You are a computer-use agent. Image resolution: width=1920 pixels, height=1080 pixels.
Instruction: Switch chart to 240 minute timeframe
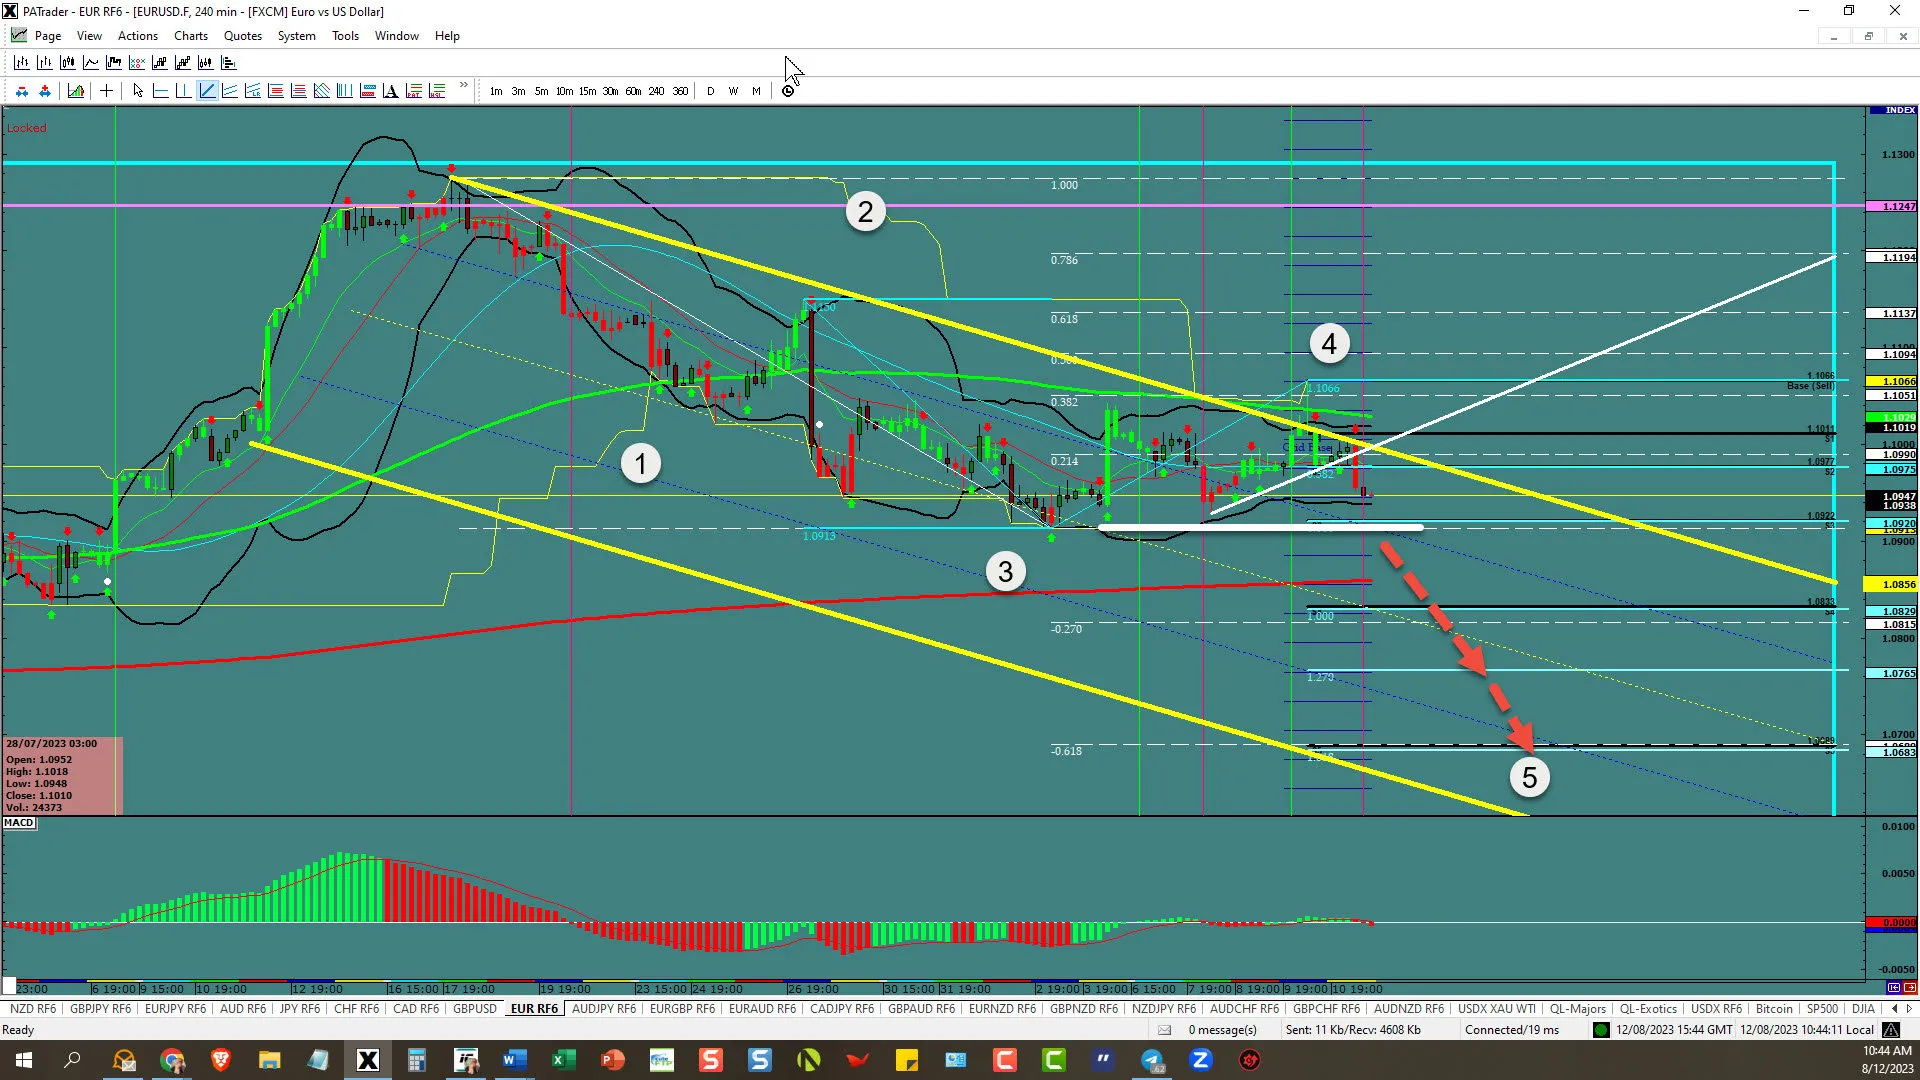pos(656,91)
